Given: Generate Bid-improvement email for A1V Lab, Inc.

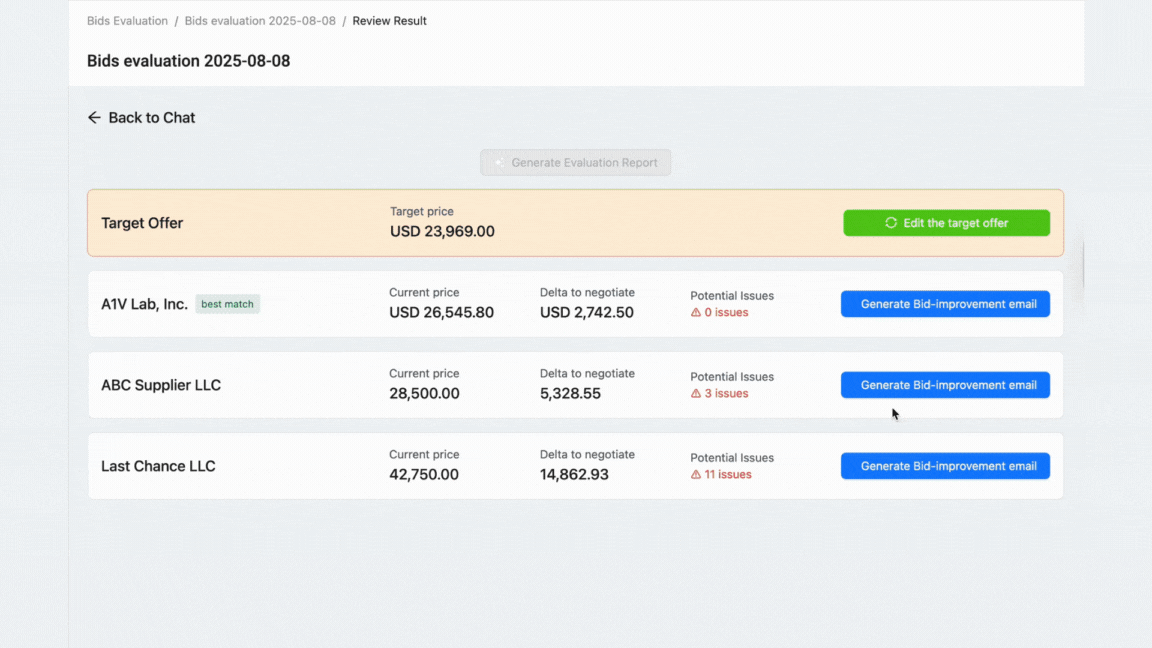Looking at the screenshot, I should coord(945,304).
